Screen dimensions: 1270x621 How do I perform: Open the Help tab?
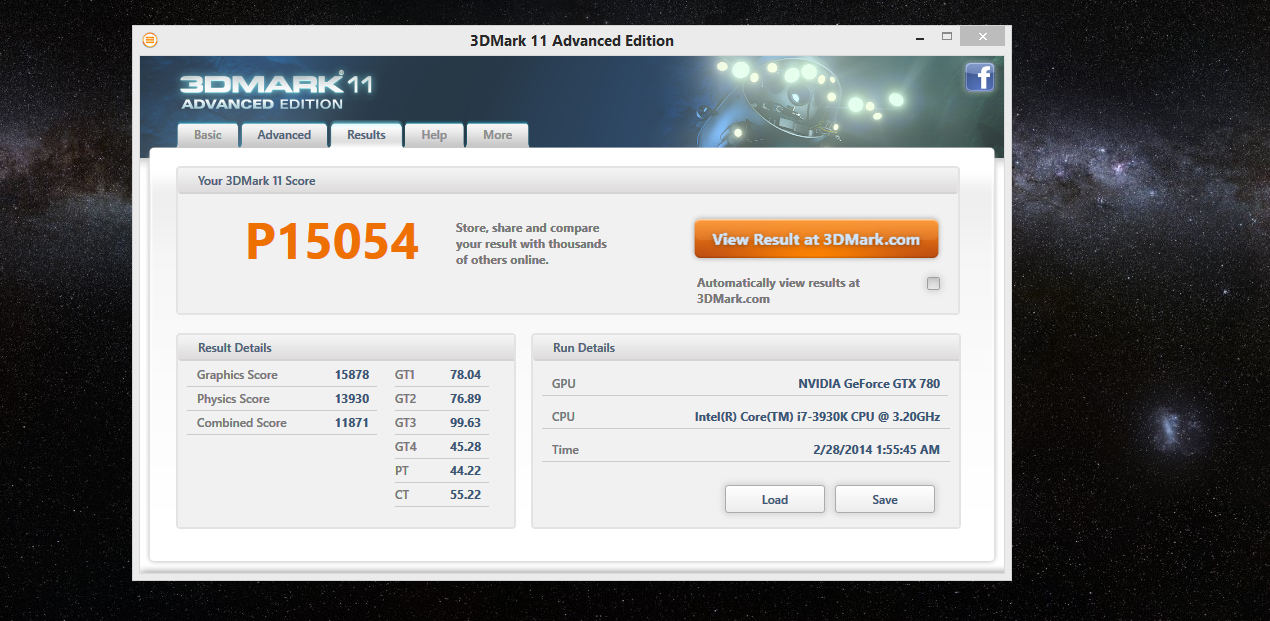coord(434,135)
